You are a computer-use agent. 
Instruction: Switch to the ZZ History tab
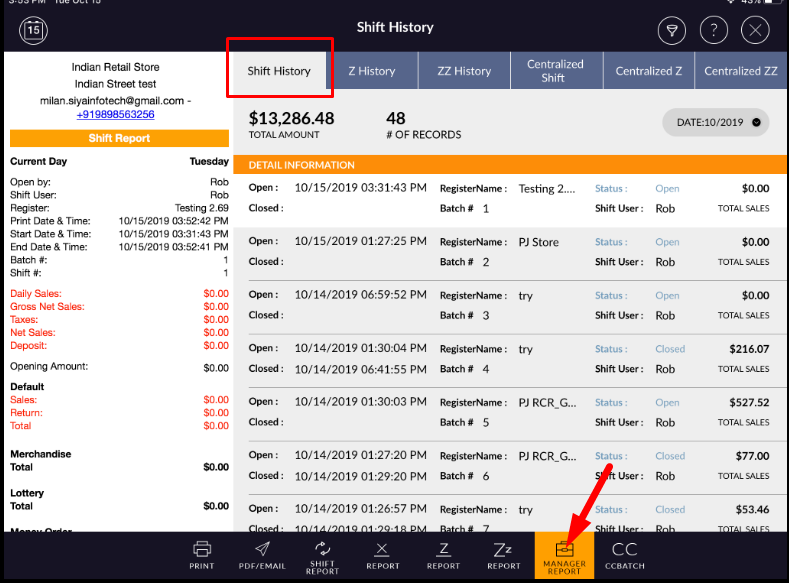pos(464,71)
